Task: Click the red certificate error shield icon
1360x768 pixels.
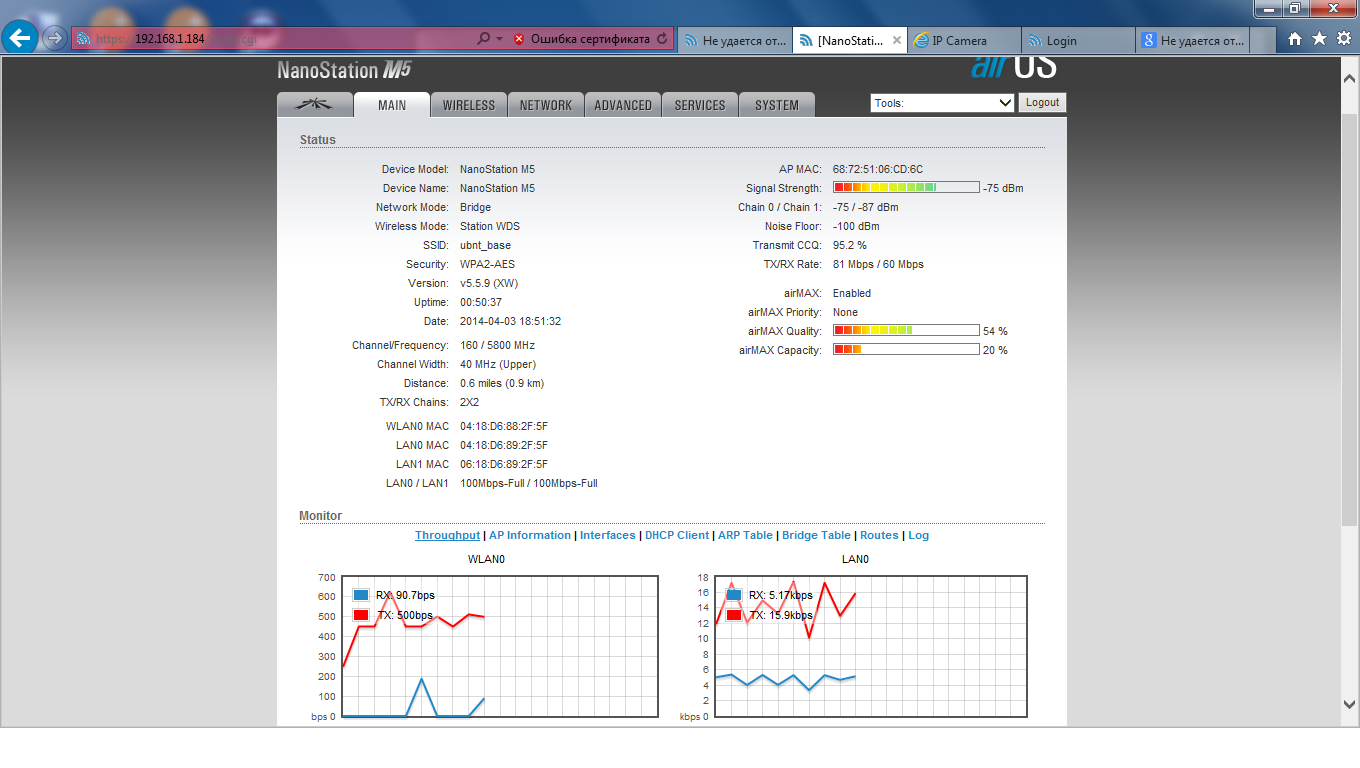Action: pos(519,39)
